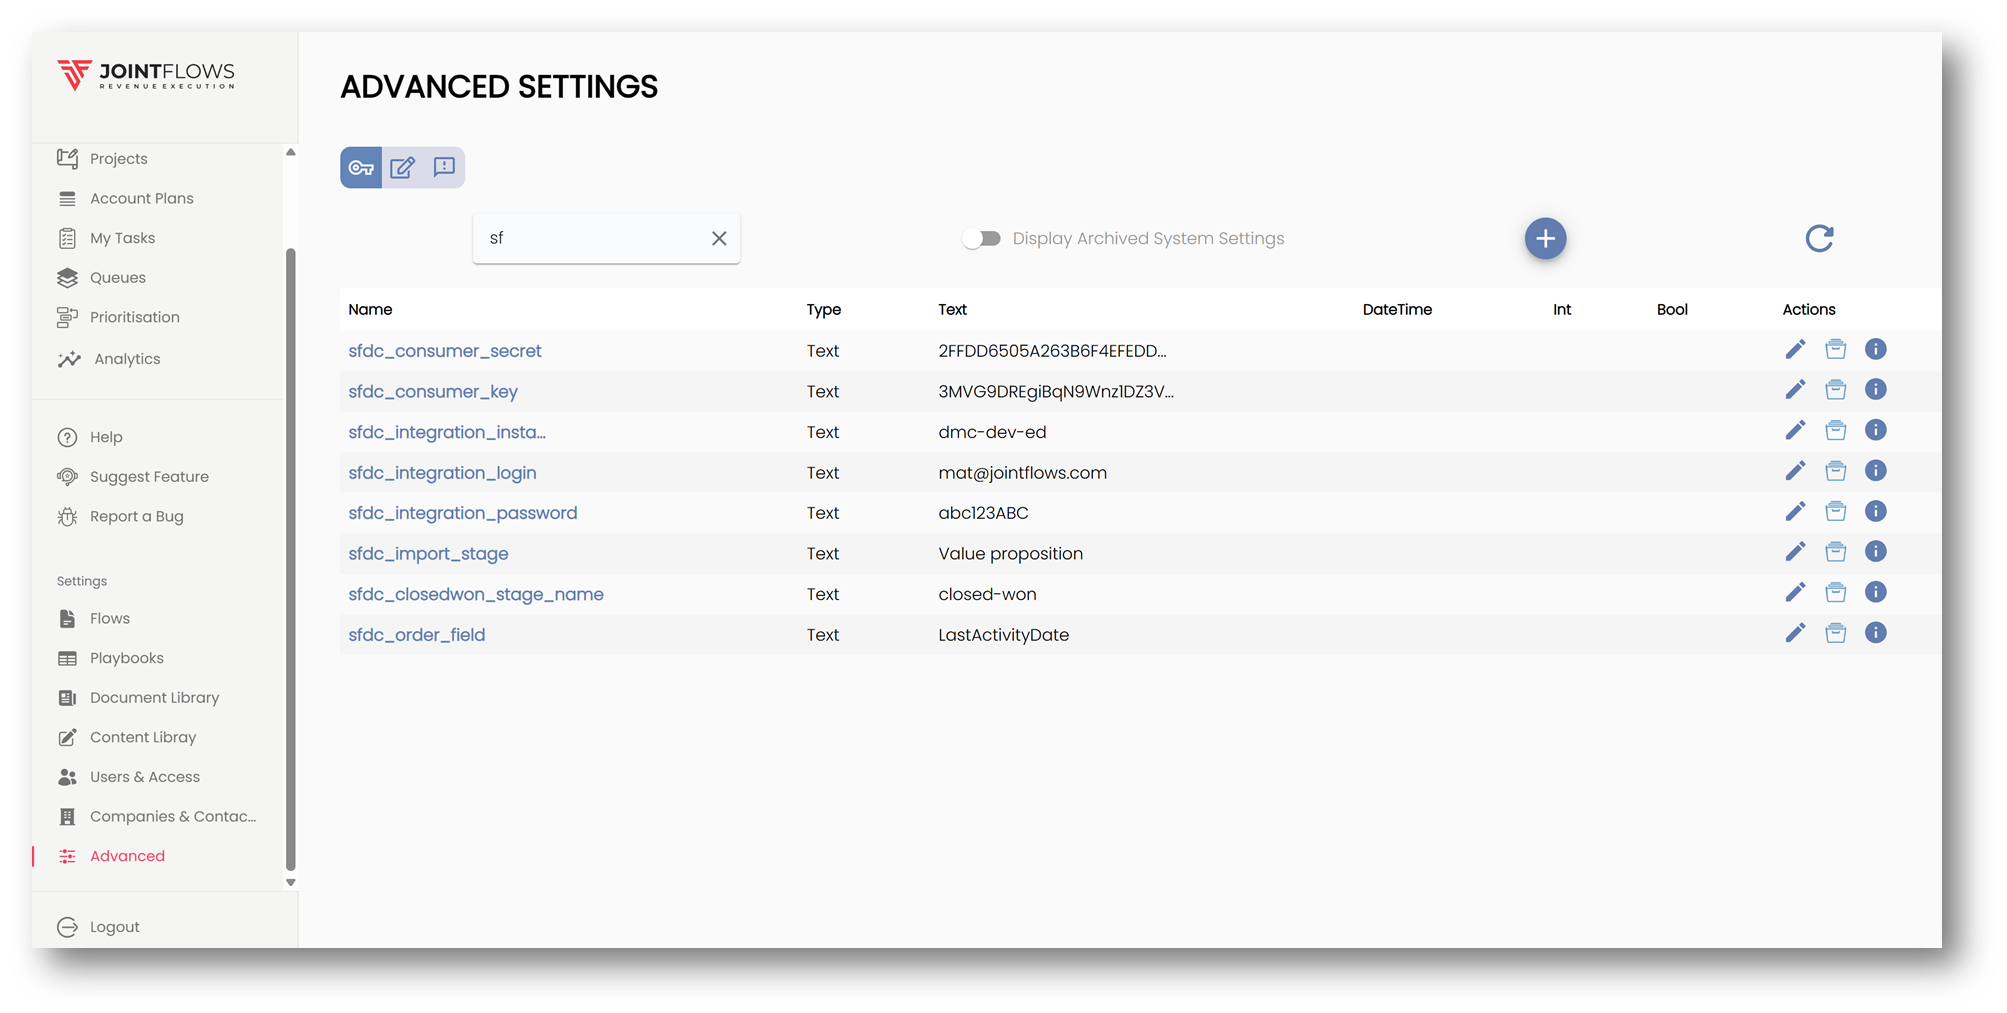Archive the sfdc_consumer_key setting
This screenshot has height=1013, width=2007.
click(1835, 390)
